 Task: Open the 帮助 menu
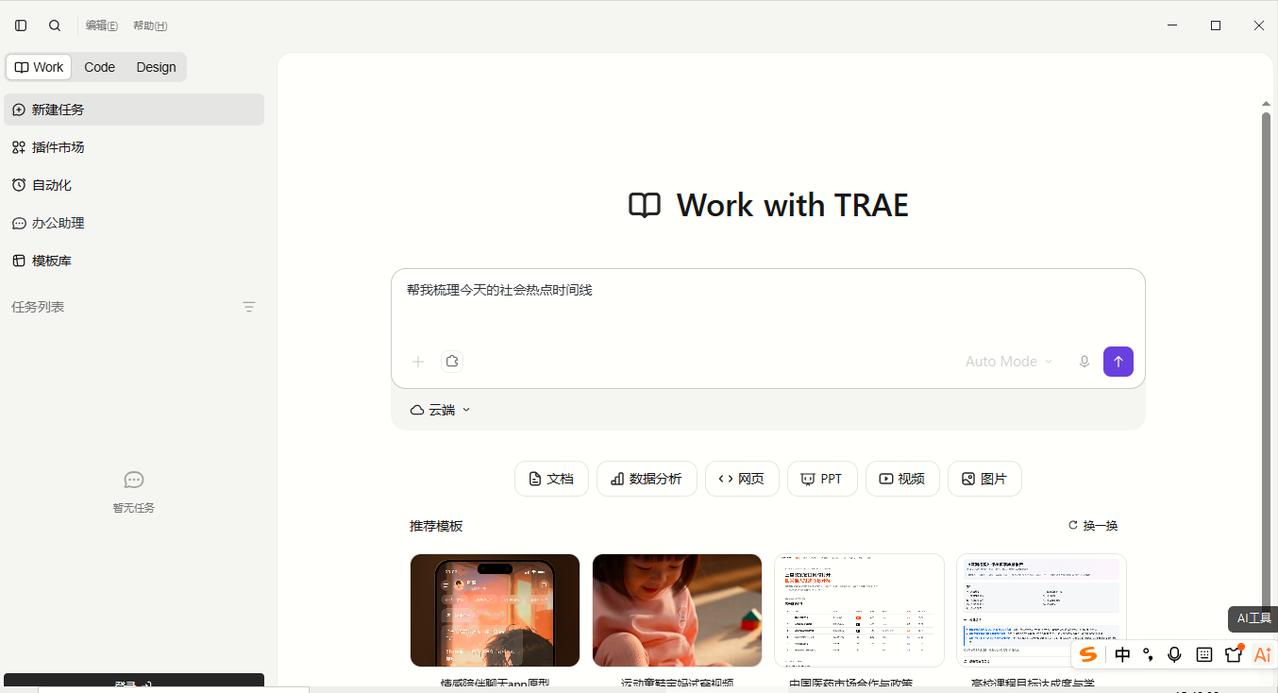150,26
